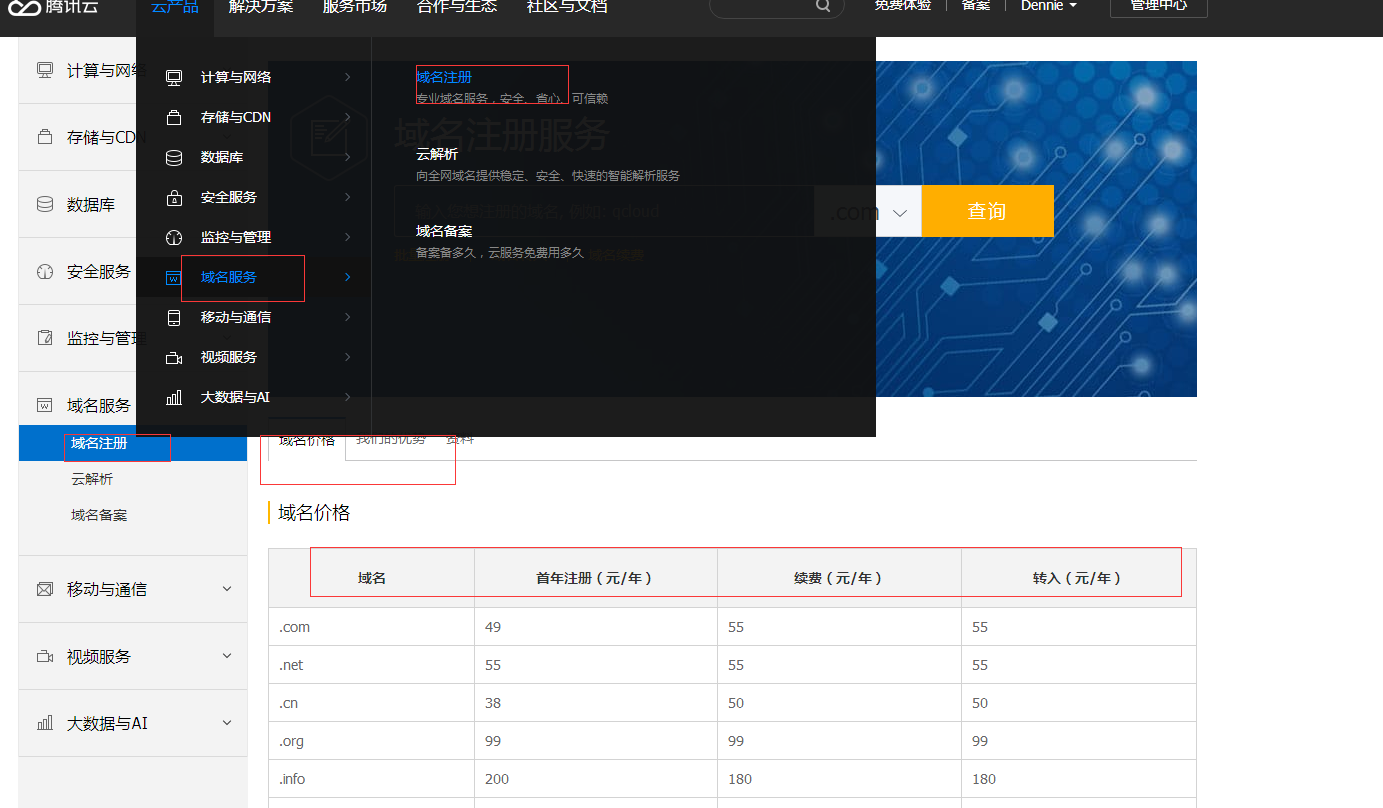Image resolution: width=1383 pixels, height=808 pixels.
Task: Open 服务市场 in top navigation
Action: click(x=354, y=7)
